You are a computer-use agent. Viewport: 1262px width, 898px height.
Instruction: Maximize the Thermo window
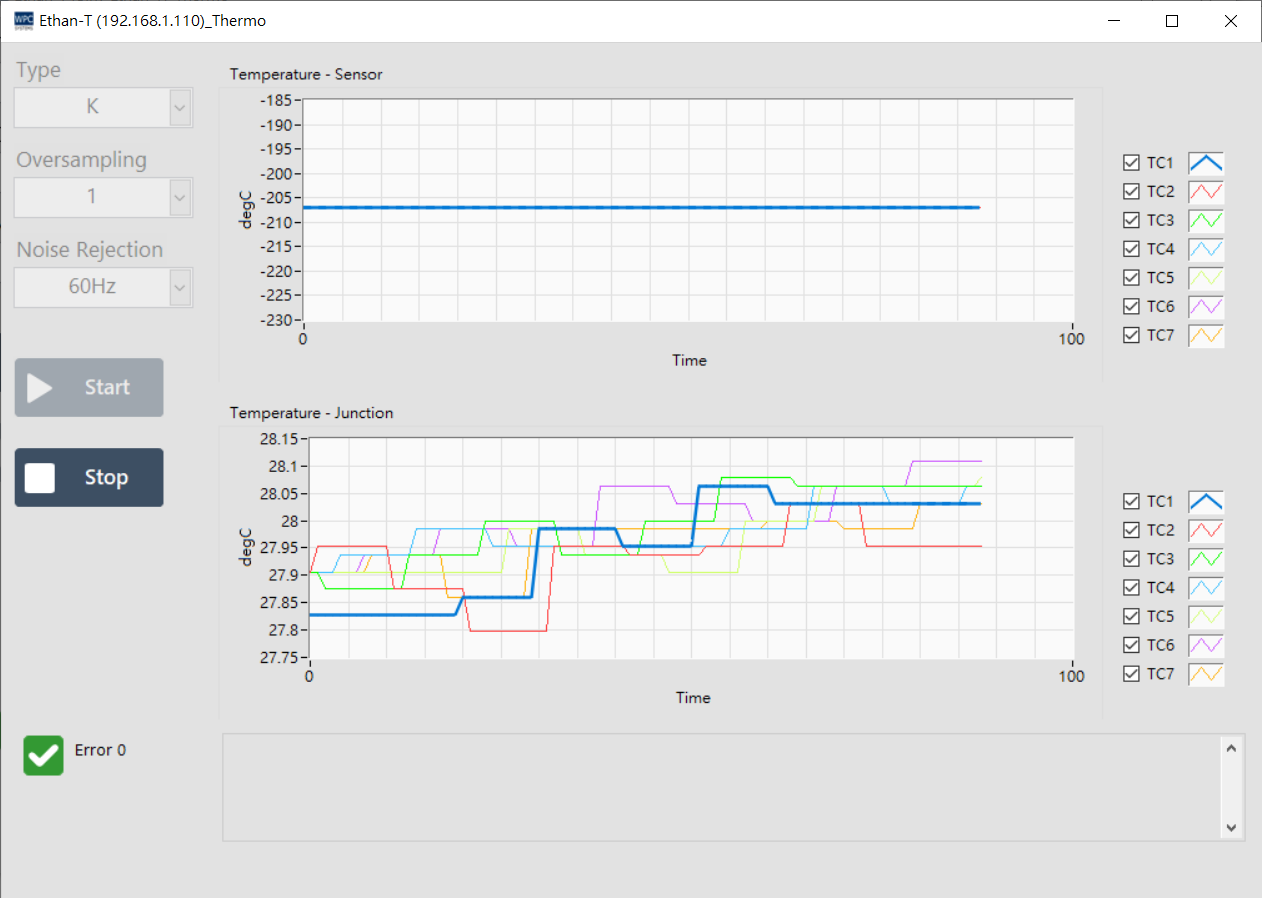(1172, 21)
